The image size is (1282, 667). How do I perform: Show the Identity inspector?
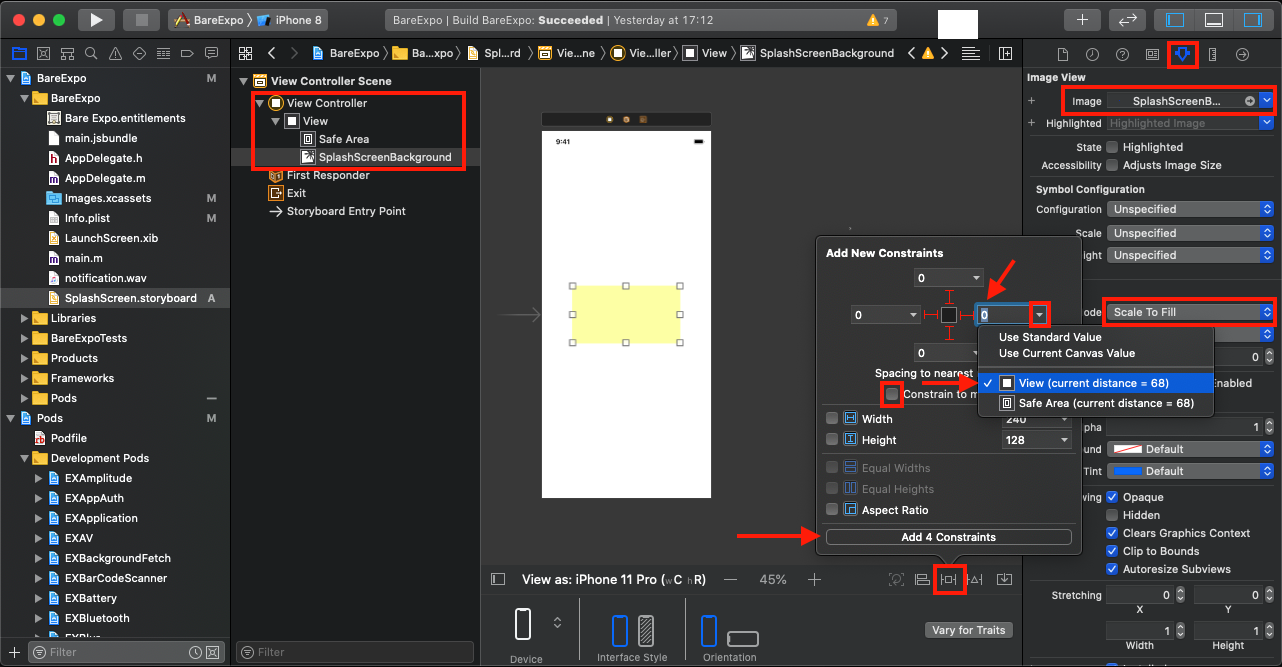pos(1152,54)
